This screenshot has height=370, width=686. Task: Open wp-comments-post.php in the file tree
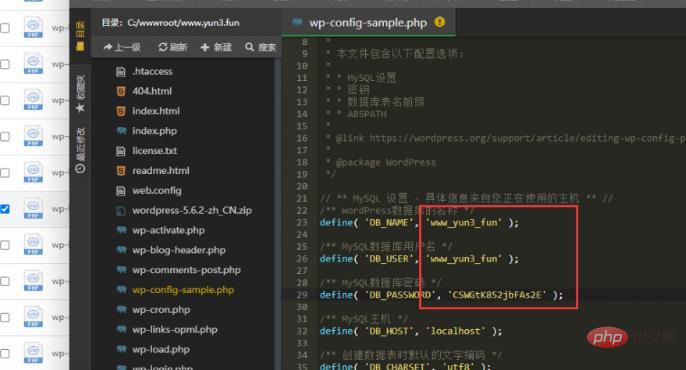pyautogui.click(x=186, y=270)
